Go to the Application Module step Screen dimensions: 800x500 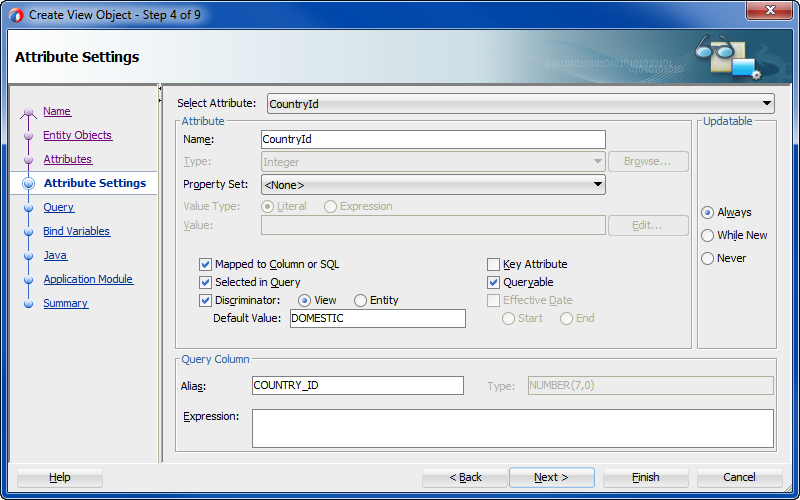88,279
